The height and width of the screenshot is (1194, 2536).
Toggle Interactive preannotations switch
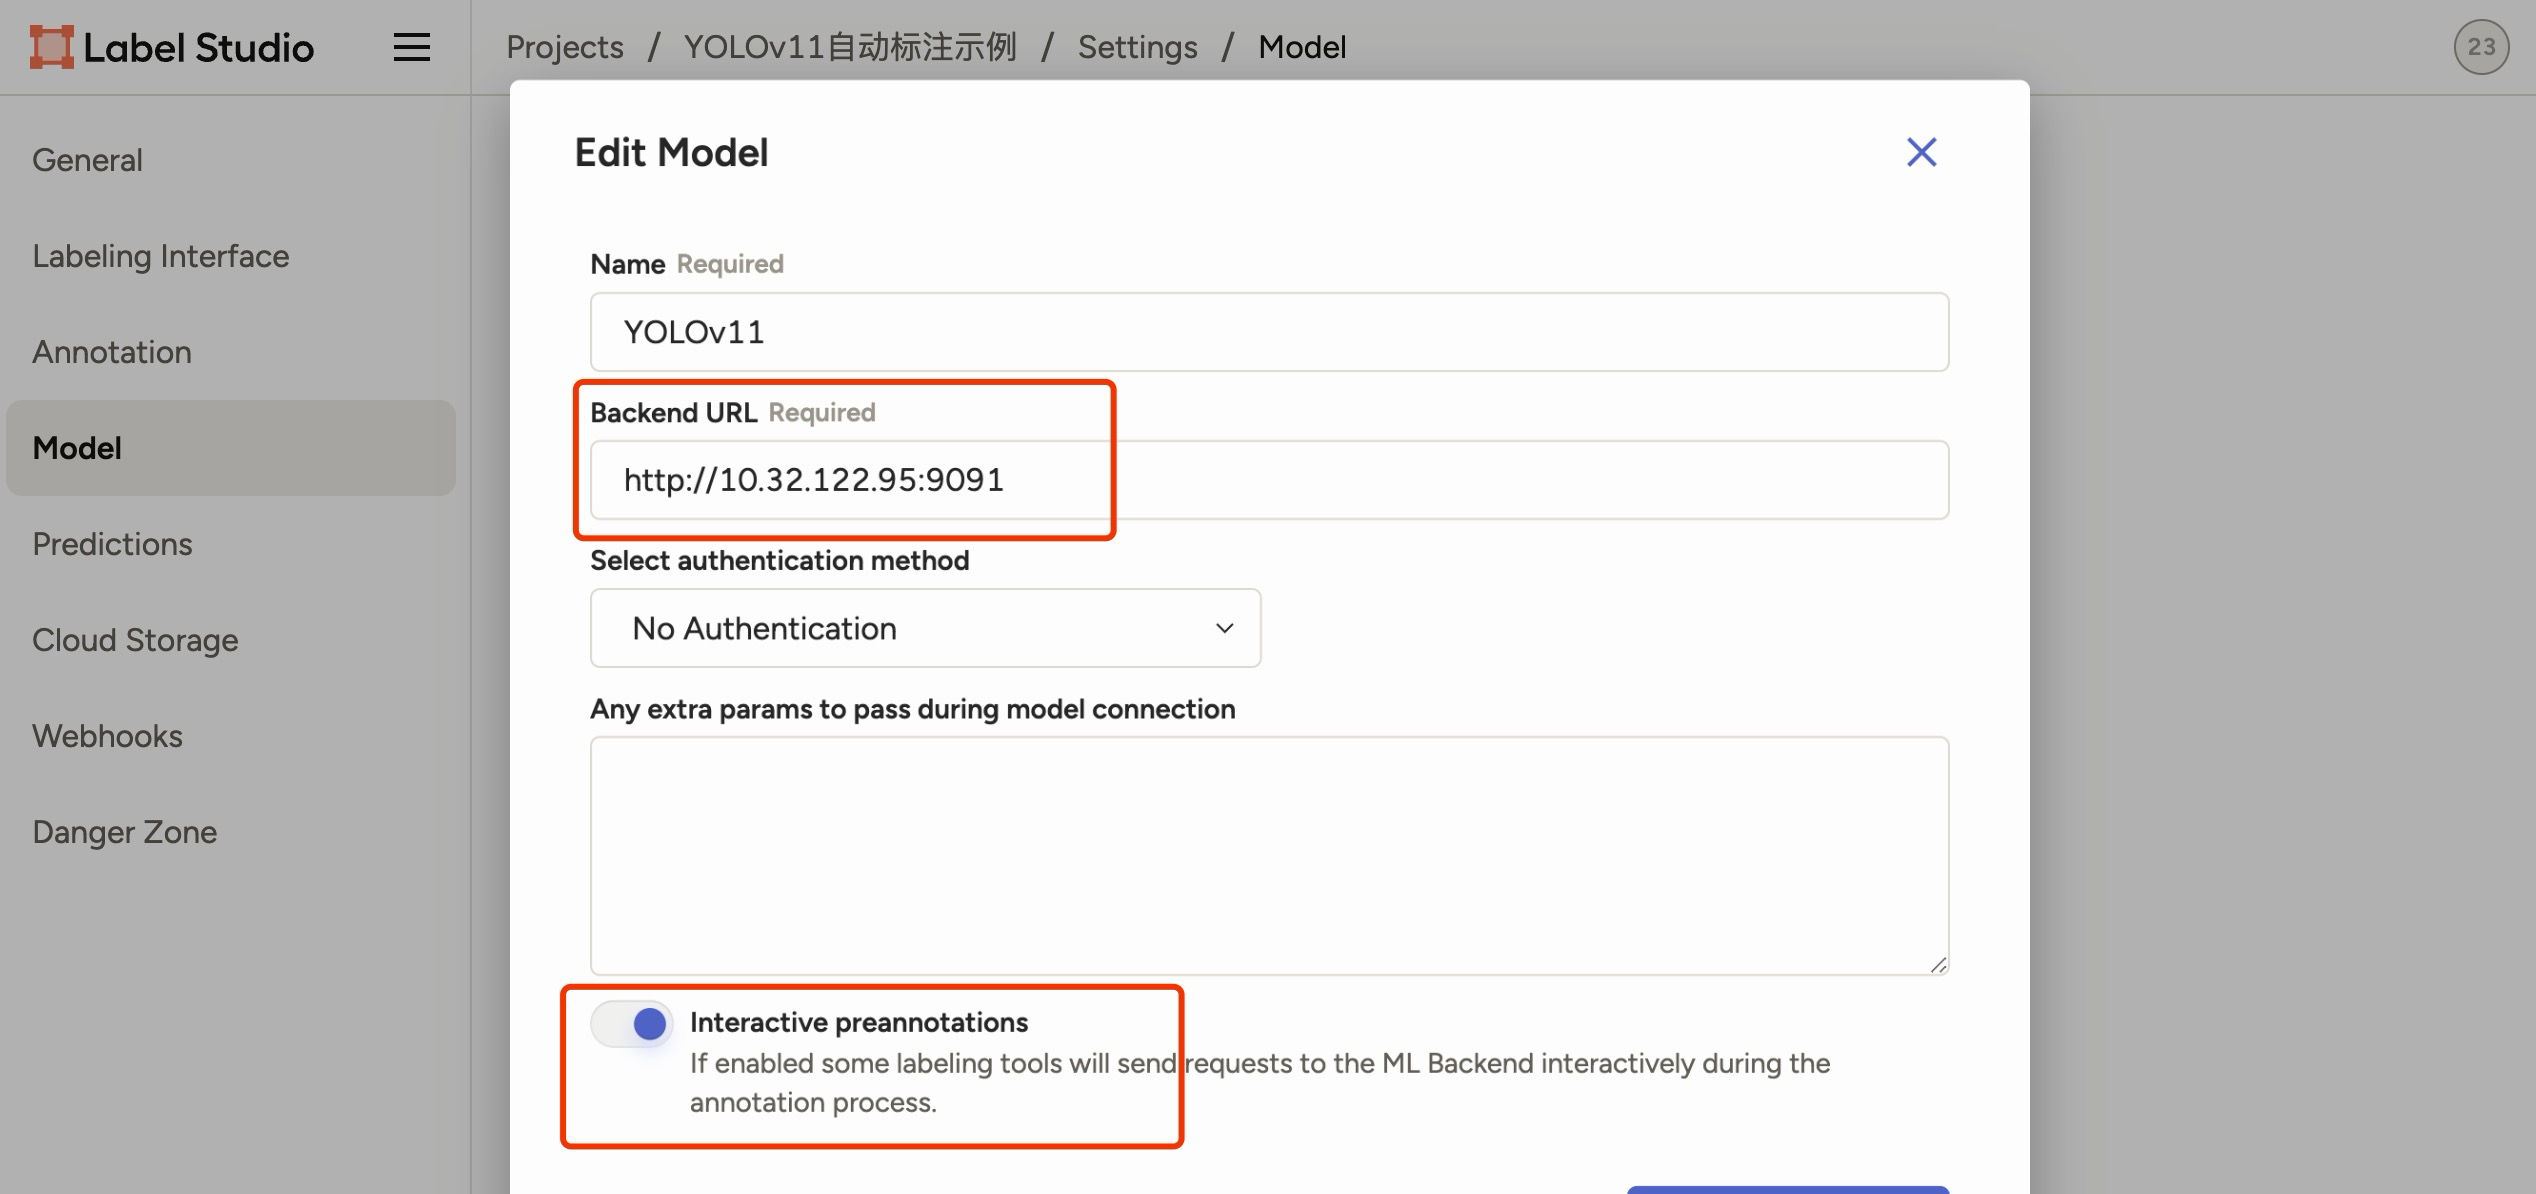tap(632, 1023)
